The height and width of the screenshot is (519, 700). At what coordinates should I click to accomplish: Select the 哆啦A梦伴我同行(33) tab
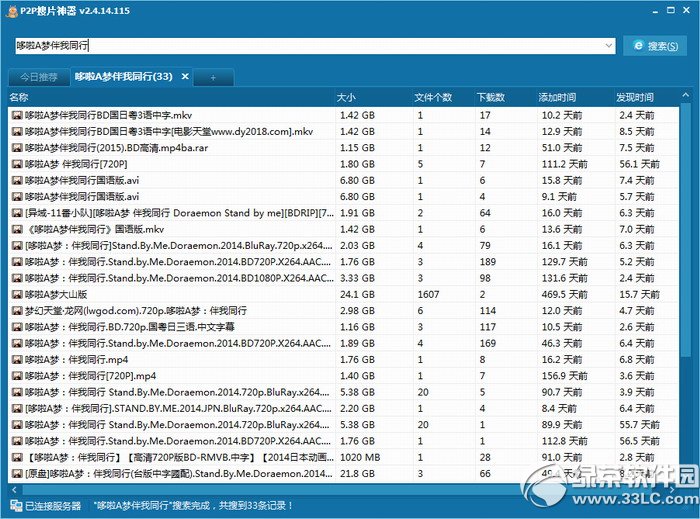click(x=124, y=76)
